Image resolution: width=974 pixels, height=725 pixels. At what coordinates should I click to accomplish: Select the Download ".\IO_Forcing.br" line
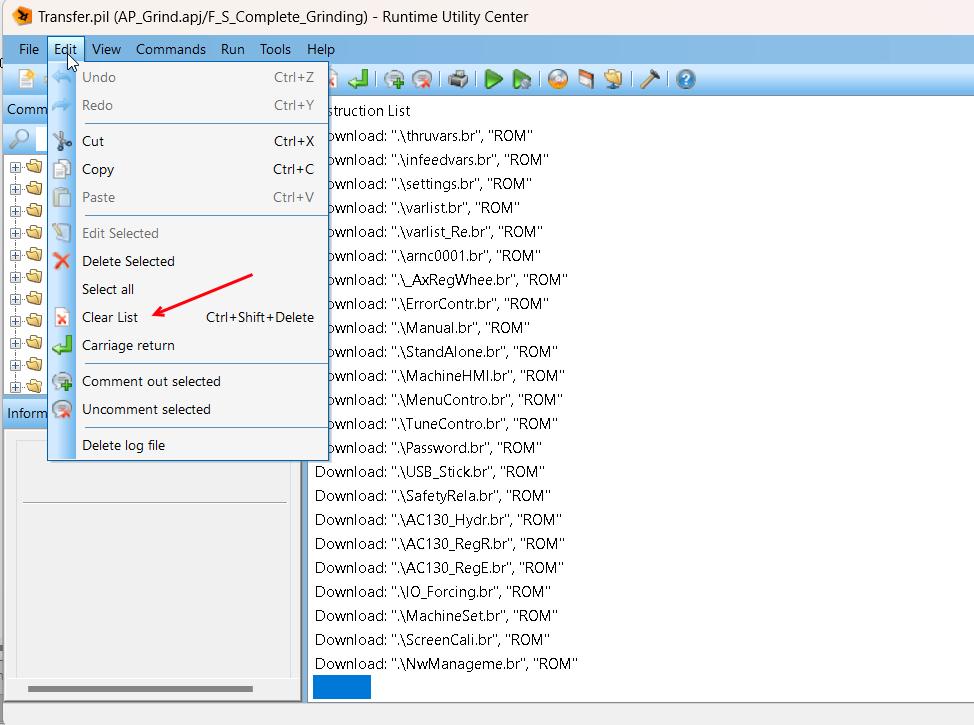click(432, 591)
